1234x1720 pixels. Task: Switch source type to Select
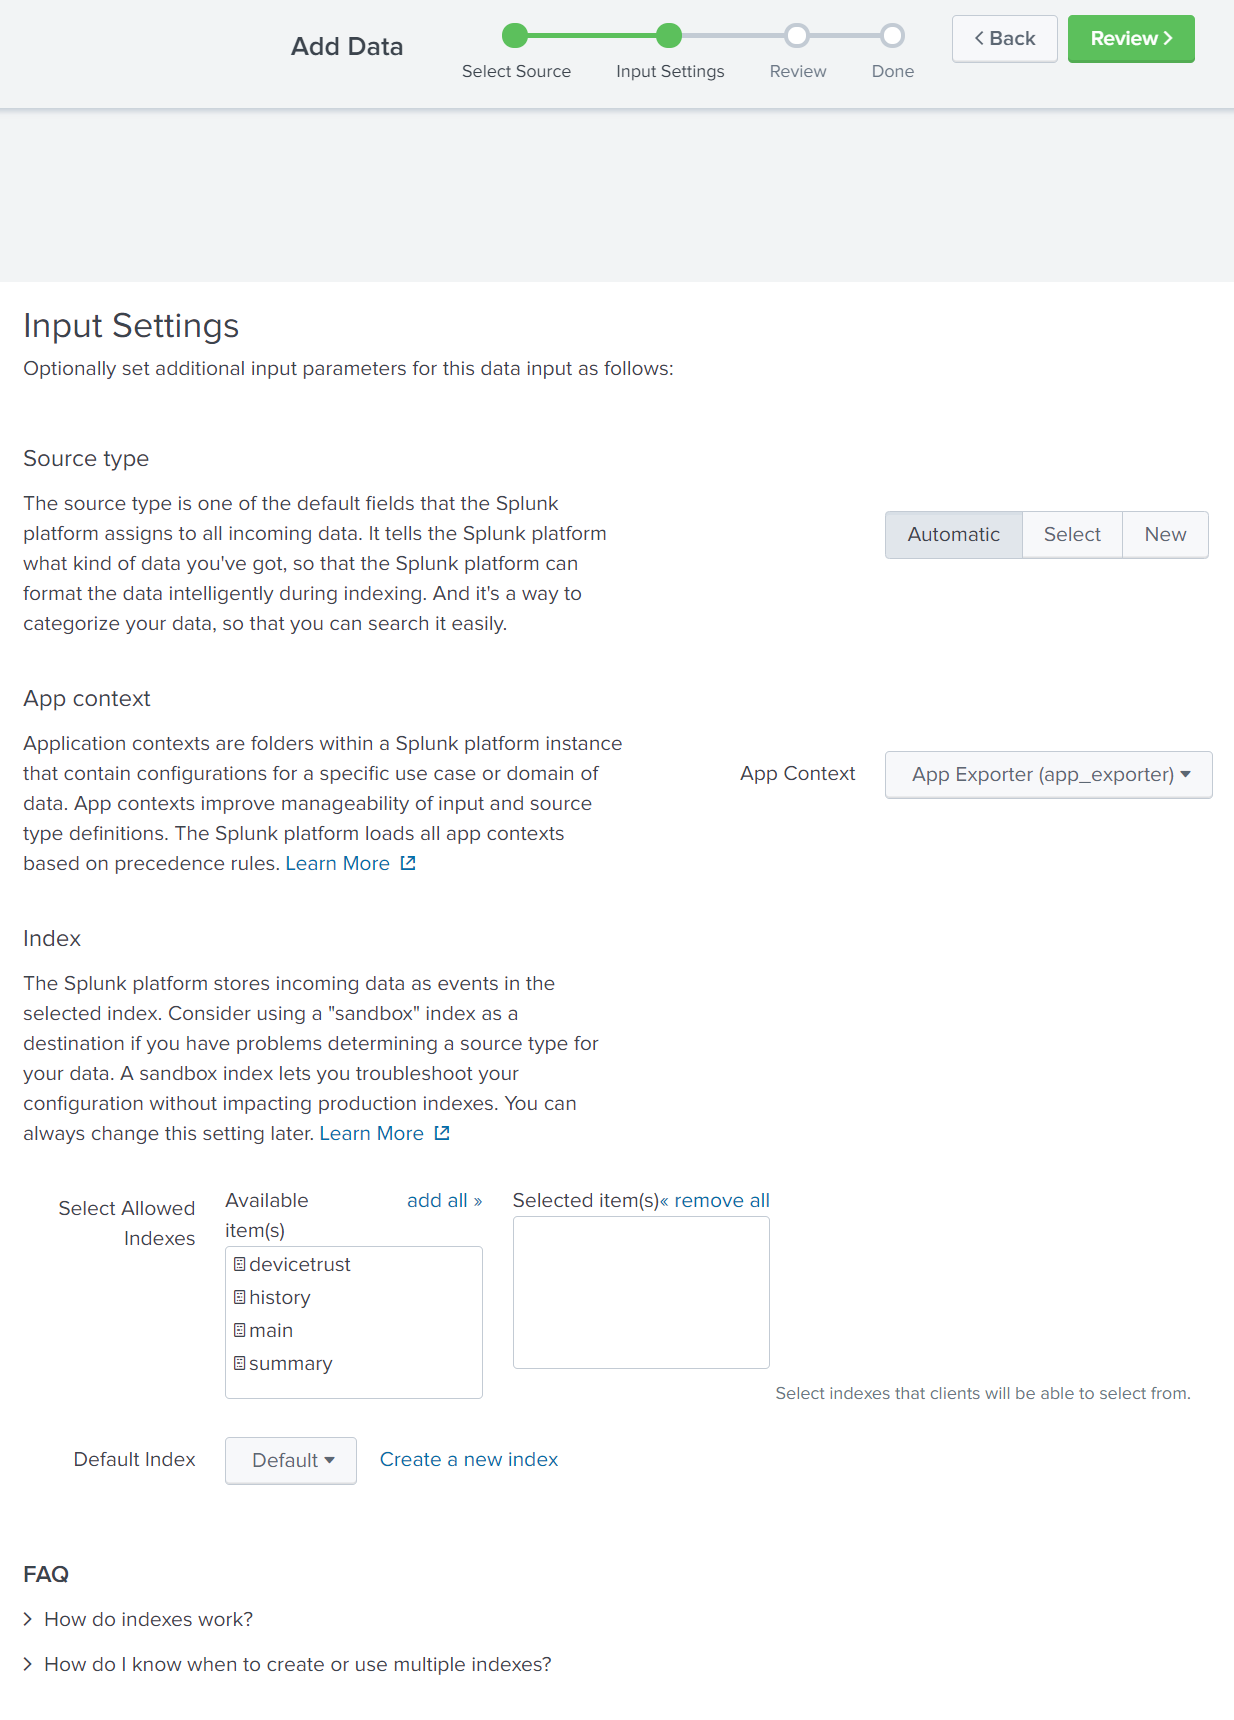tap(1071, 534)
